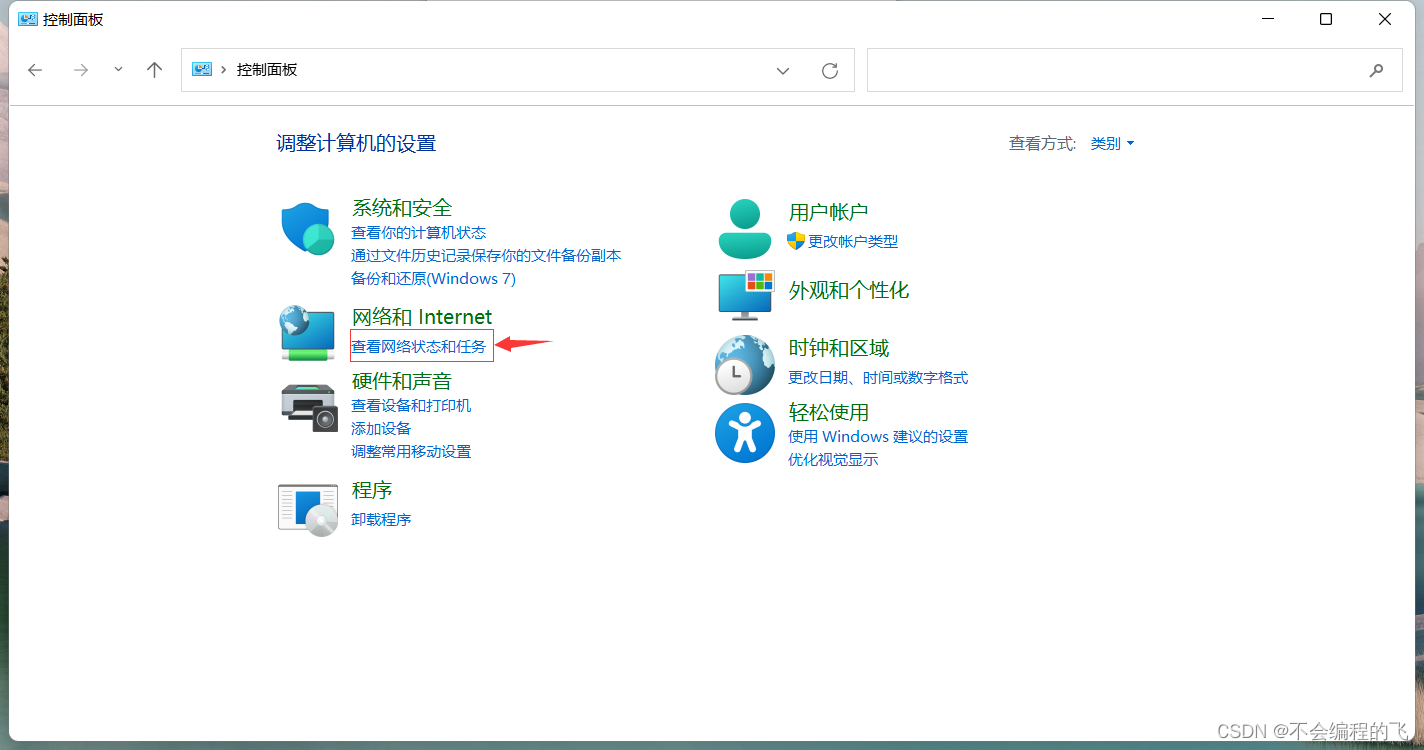The image size is (1424, 750).
Task: Click inside the search input field
Action: pos(1100,70)
